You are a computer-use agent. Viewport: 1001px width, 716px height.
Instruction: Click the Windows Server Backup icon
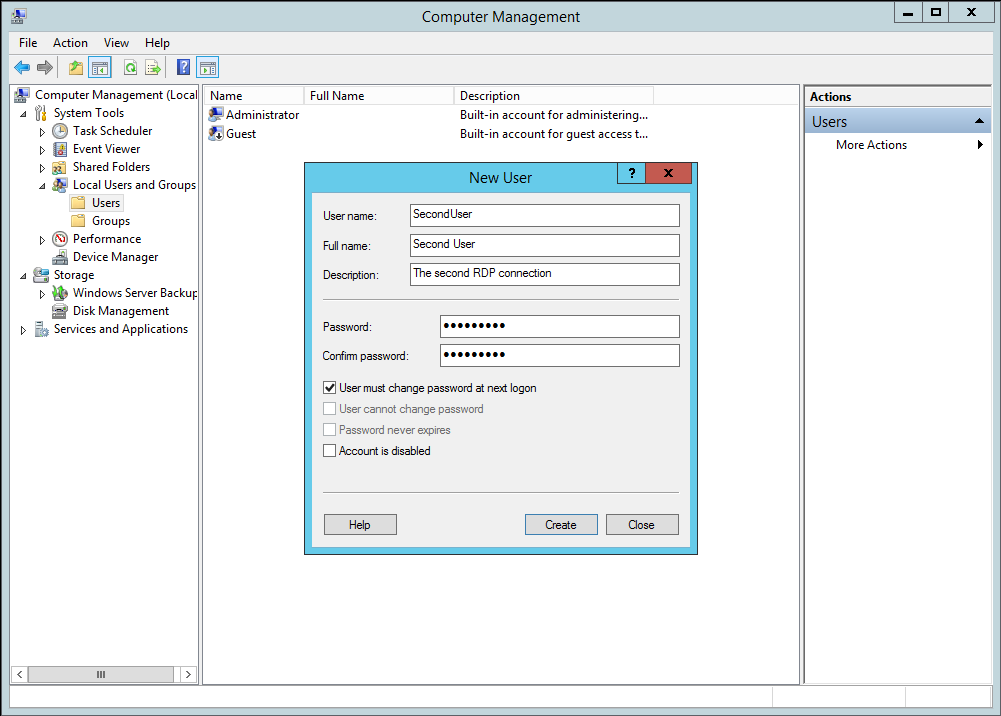click(x=60, y=293)
